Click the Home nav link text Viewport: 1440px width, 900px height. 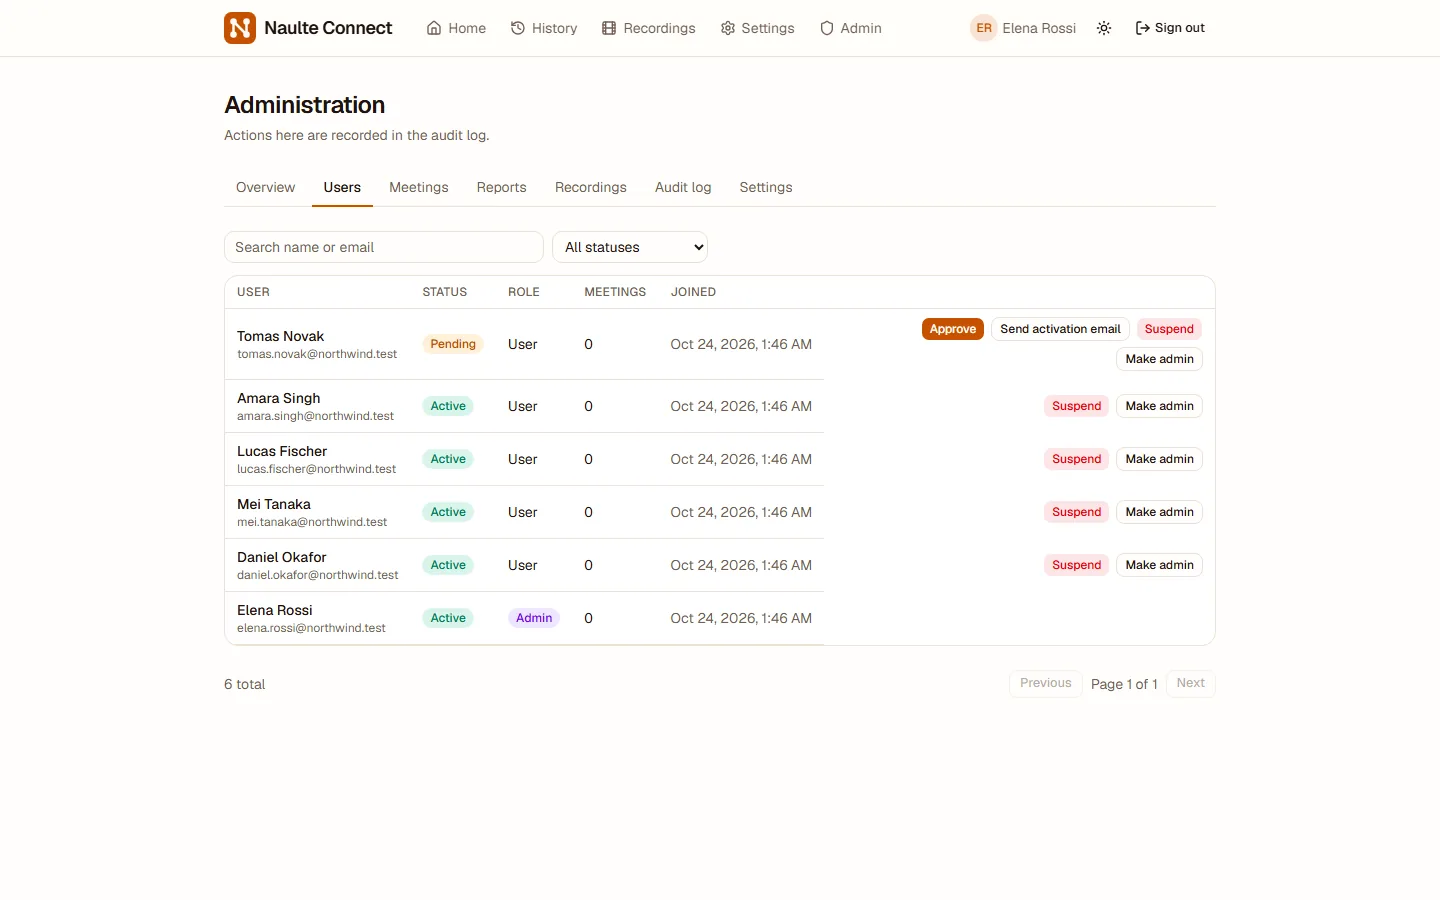coord(467,28)
